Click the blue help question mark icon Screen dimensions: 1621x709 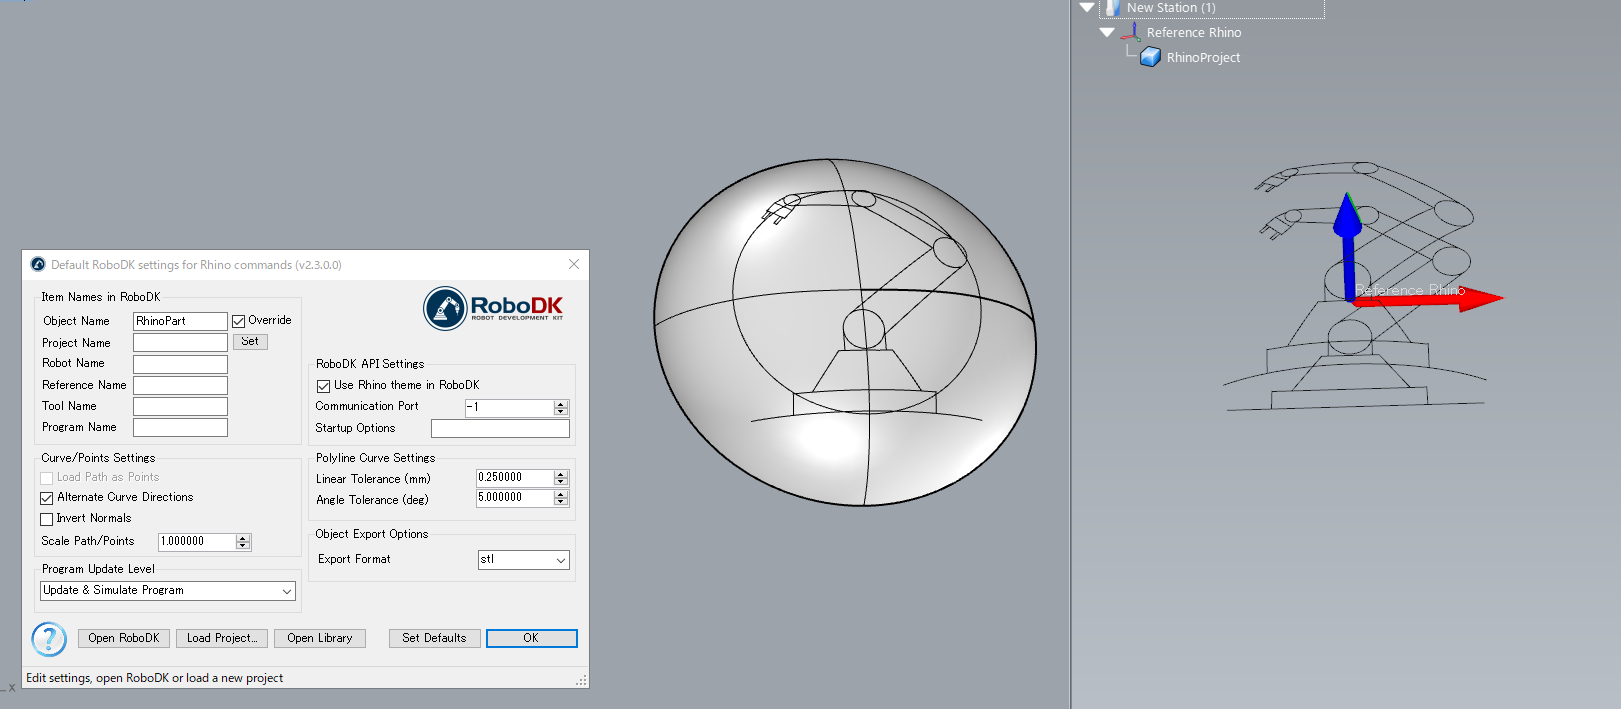pos(49,639)
